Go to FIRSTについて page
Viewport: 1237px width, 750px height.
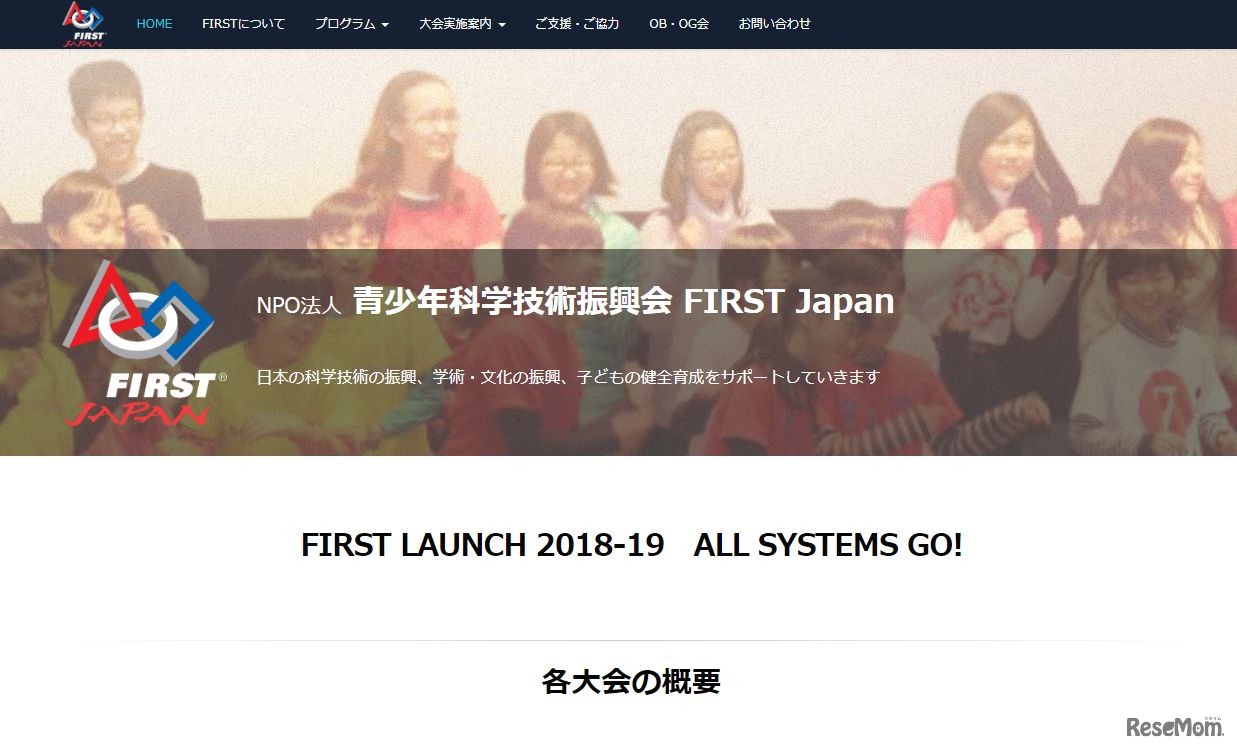(243, 24)
